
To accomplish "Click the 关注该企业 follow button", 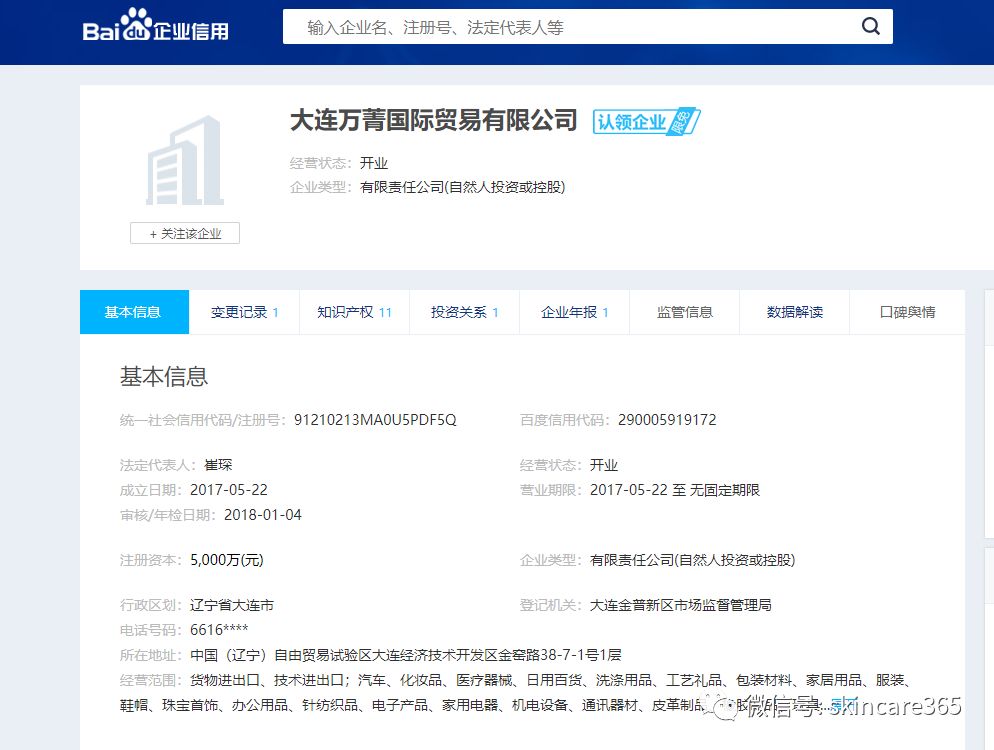I will [184, 233].
